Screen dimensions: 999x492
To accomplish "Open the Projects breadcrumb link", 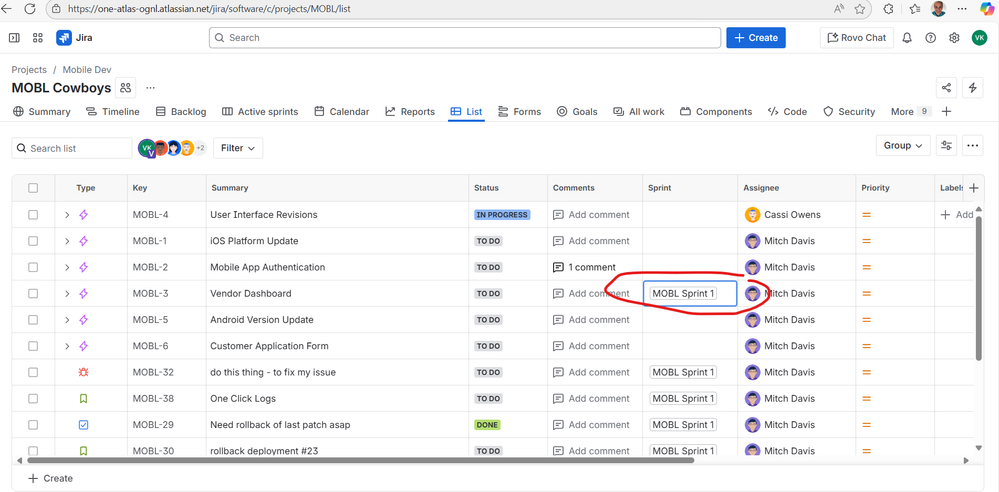I will pyautogui.click(x=29, y=69).
